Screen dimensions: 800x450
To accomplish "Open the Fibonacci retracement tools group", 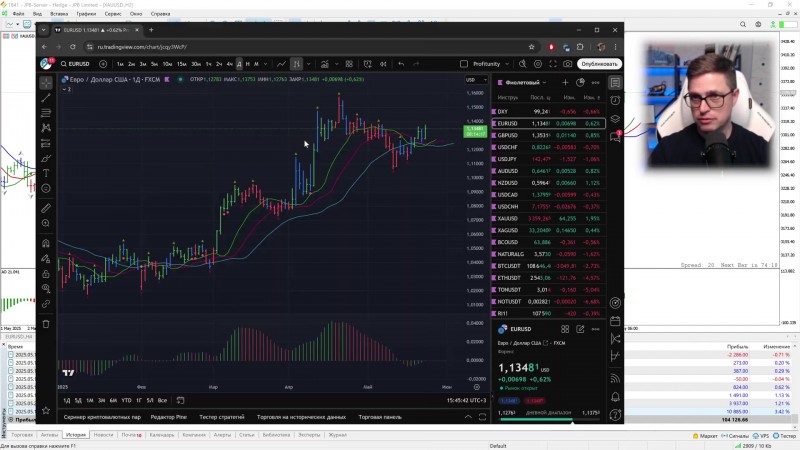I will [x=46, y=113].
